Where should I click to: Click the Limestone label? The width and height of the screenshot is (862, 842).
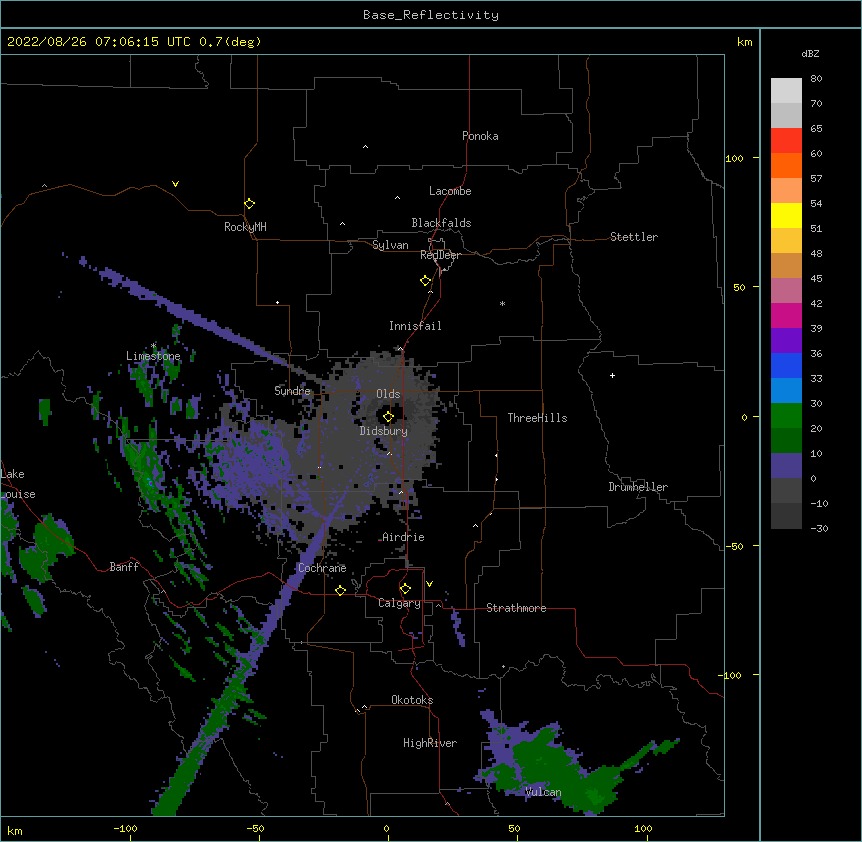[x=153, y=356]
